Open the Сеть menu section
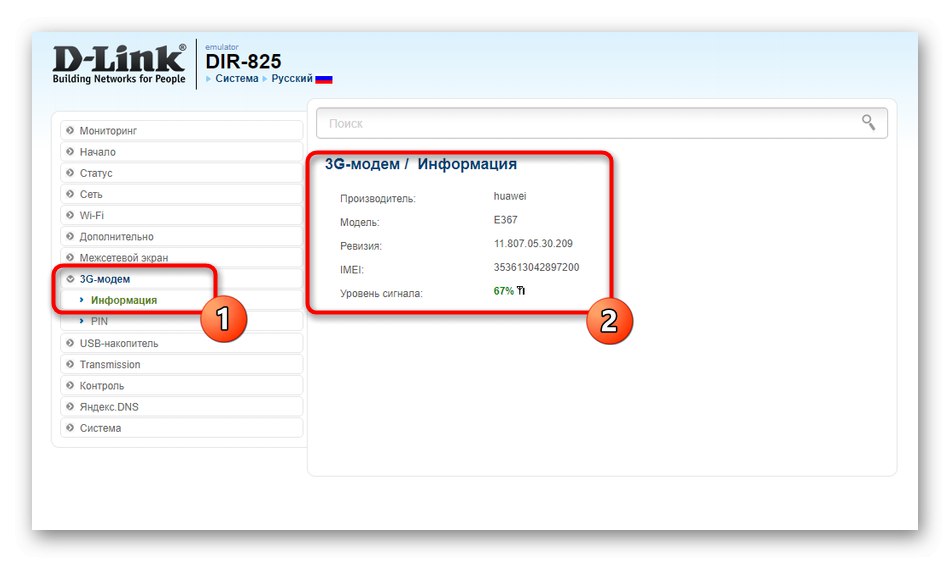950x562 pixels. click(181, 194)
